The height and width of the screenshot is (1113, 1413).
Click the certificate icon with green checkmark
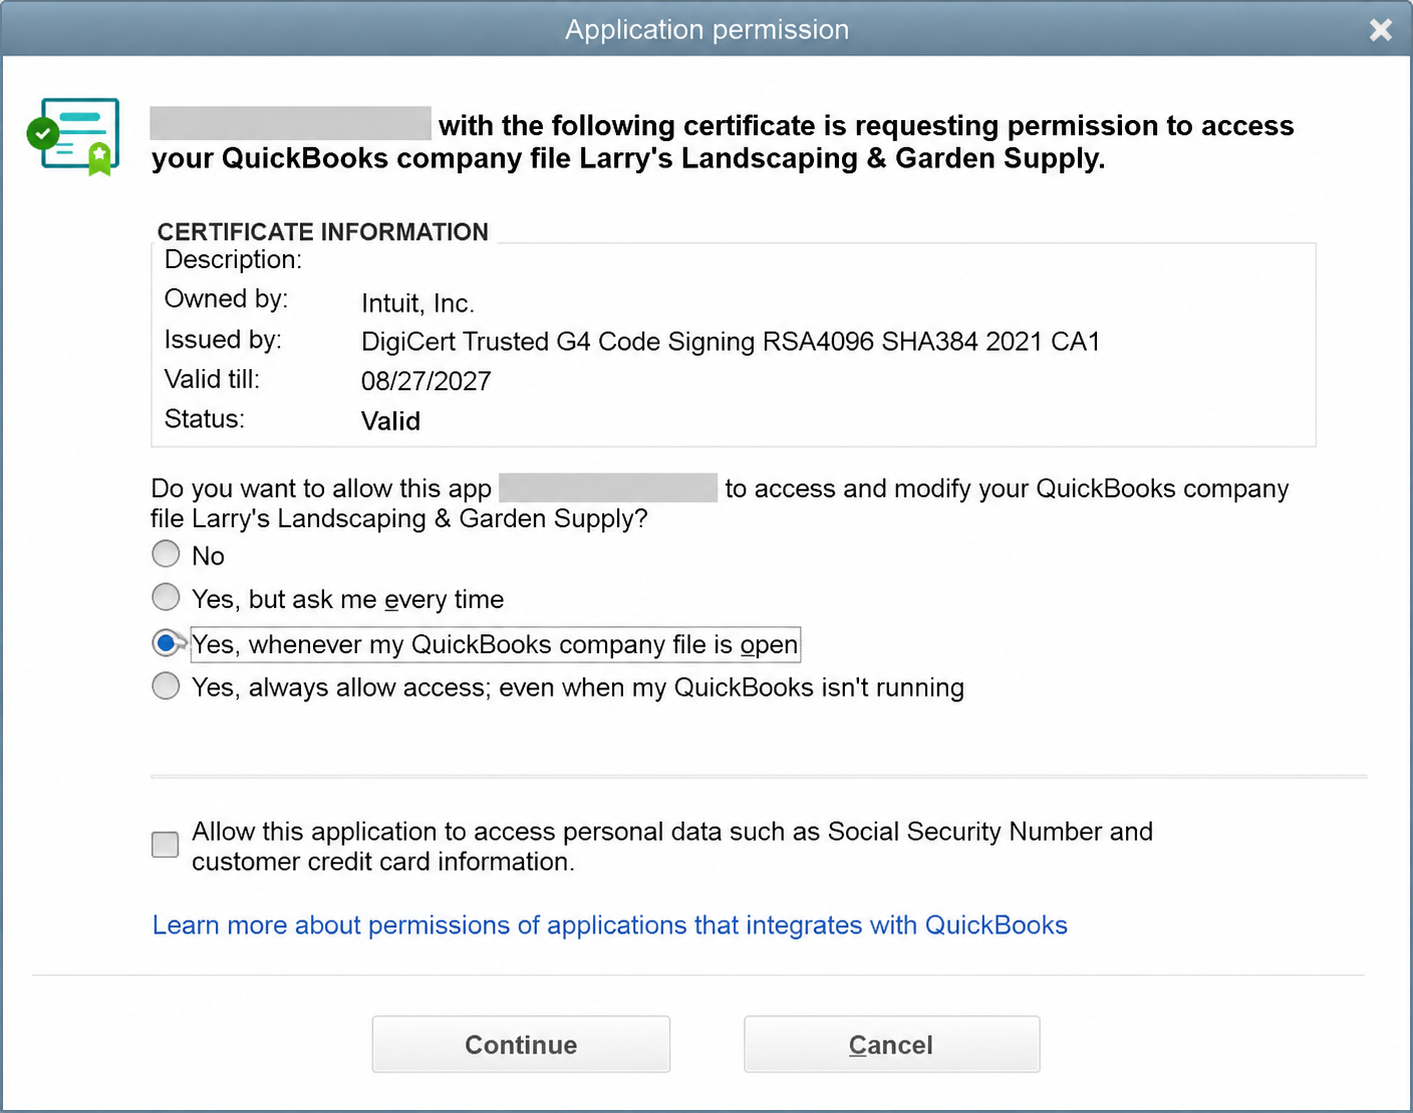click(x=73, y=136)
